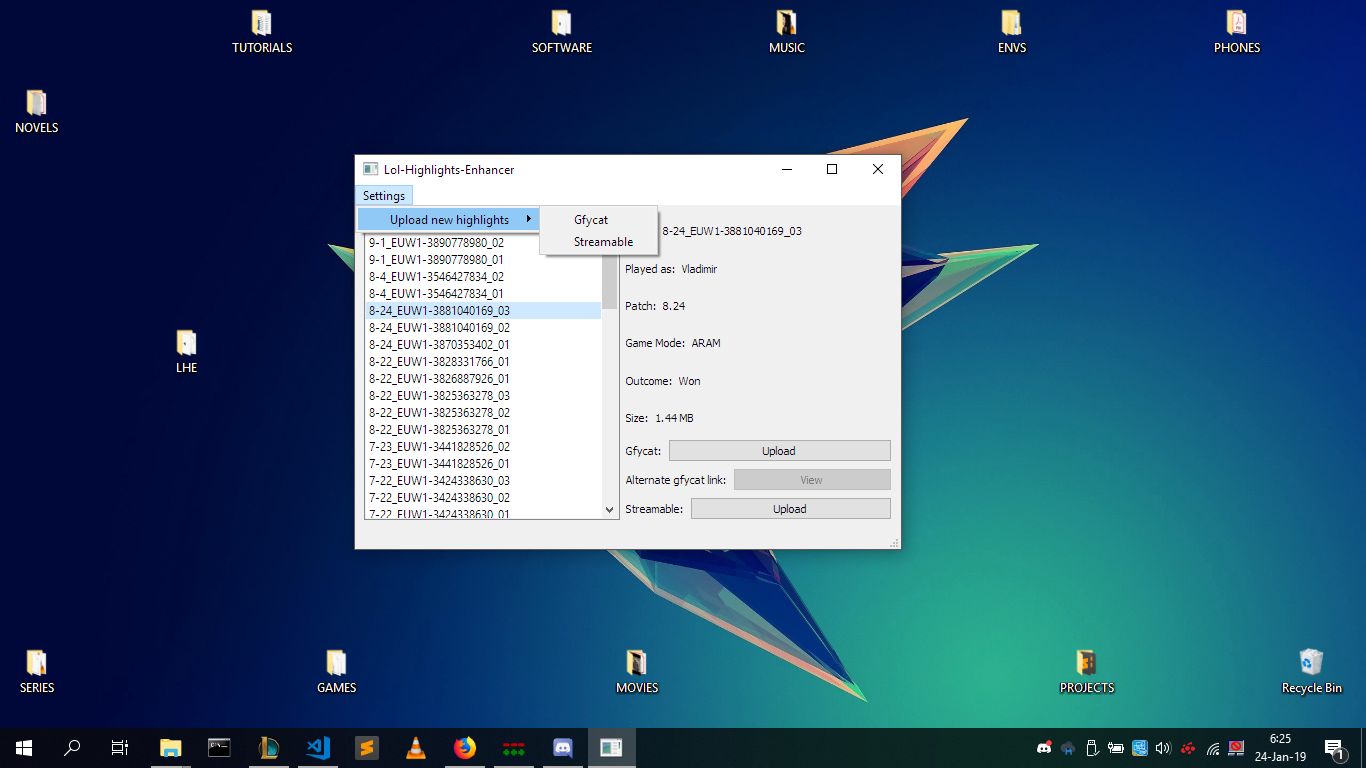Launch League of Legends from the taskbar
This screenshot has width=1366, height=768.
(x=268, y=747)
